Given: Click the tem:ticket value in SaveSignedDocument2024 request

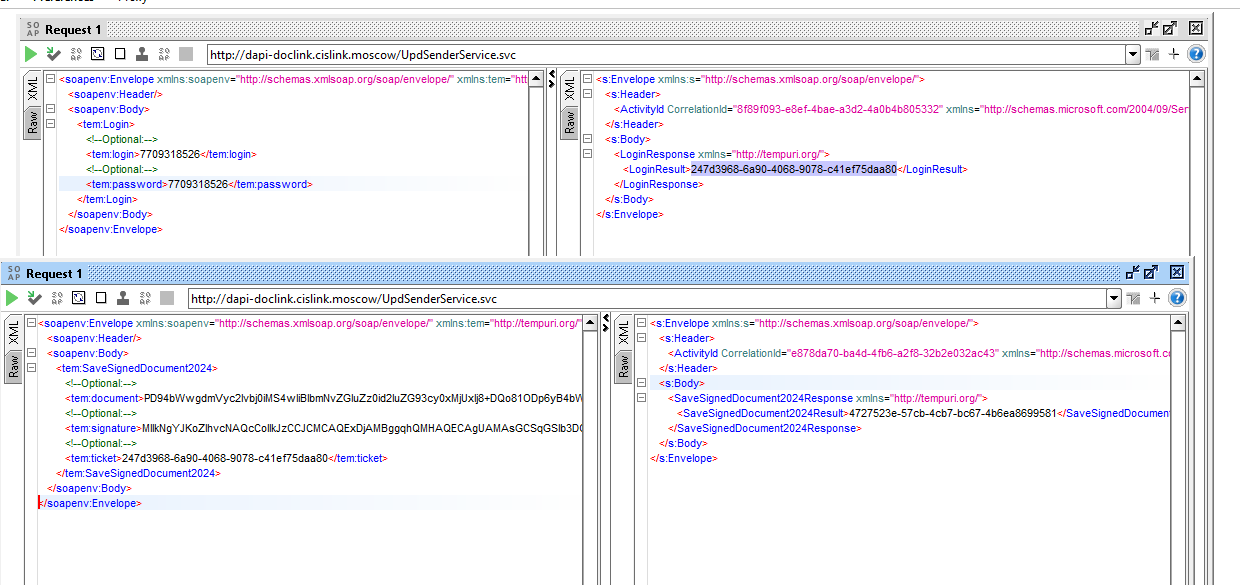Looking at the screenshot, I should pyautogui.click(x=225, y=458).
